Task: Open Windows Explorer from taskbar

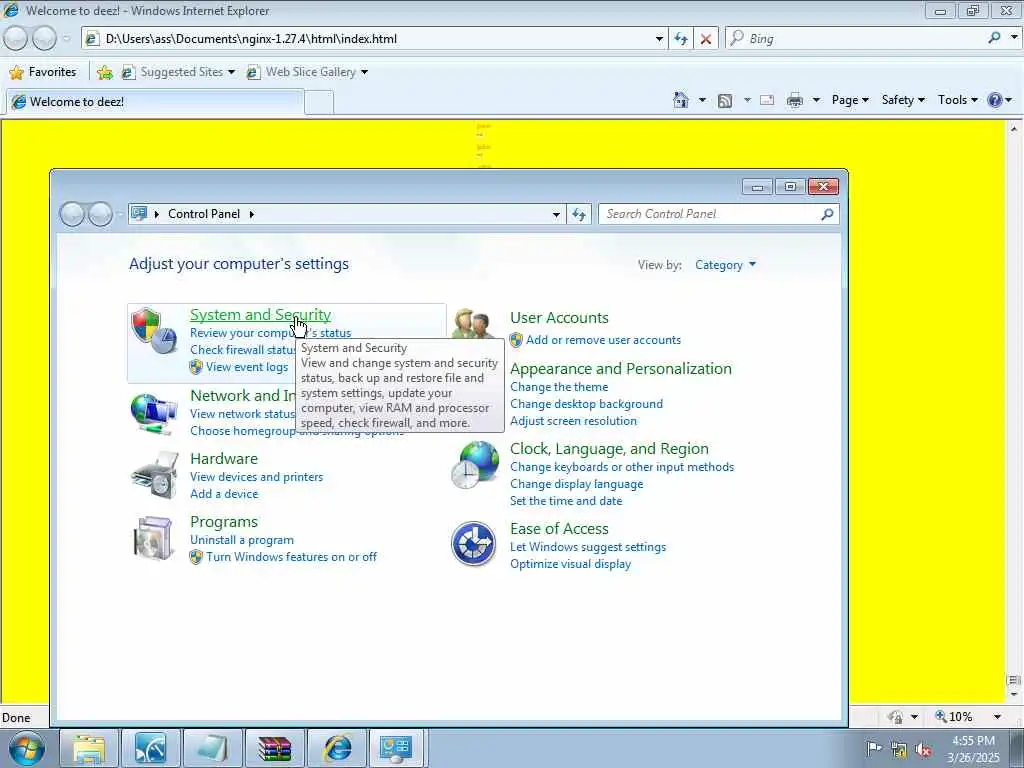Action: point(89,748)
